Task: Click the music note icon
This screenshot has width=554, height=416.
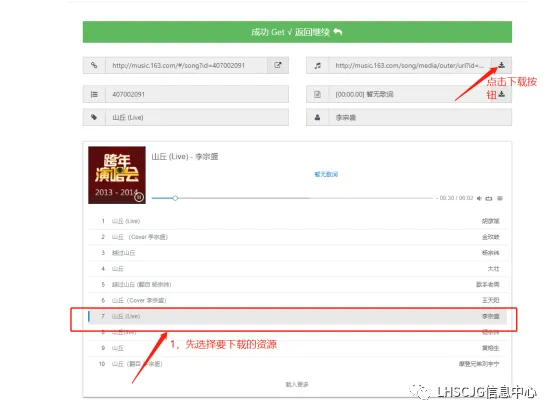Action: point(318,65)
